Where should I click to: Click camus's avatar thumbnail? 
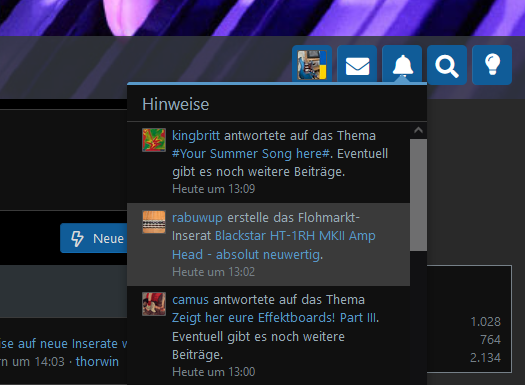(154, 304)
